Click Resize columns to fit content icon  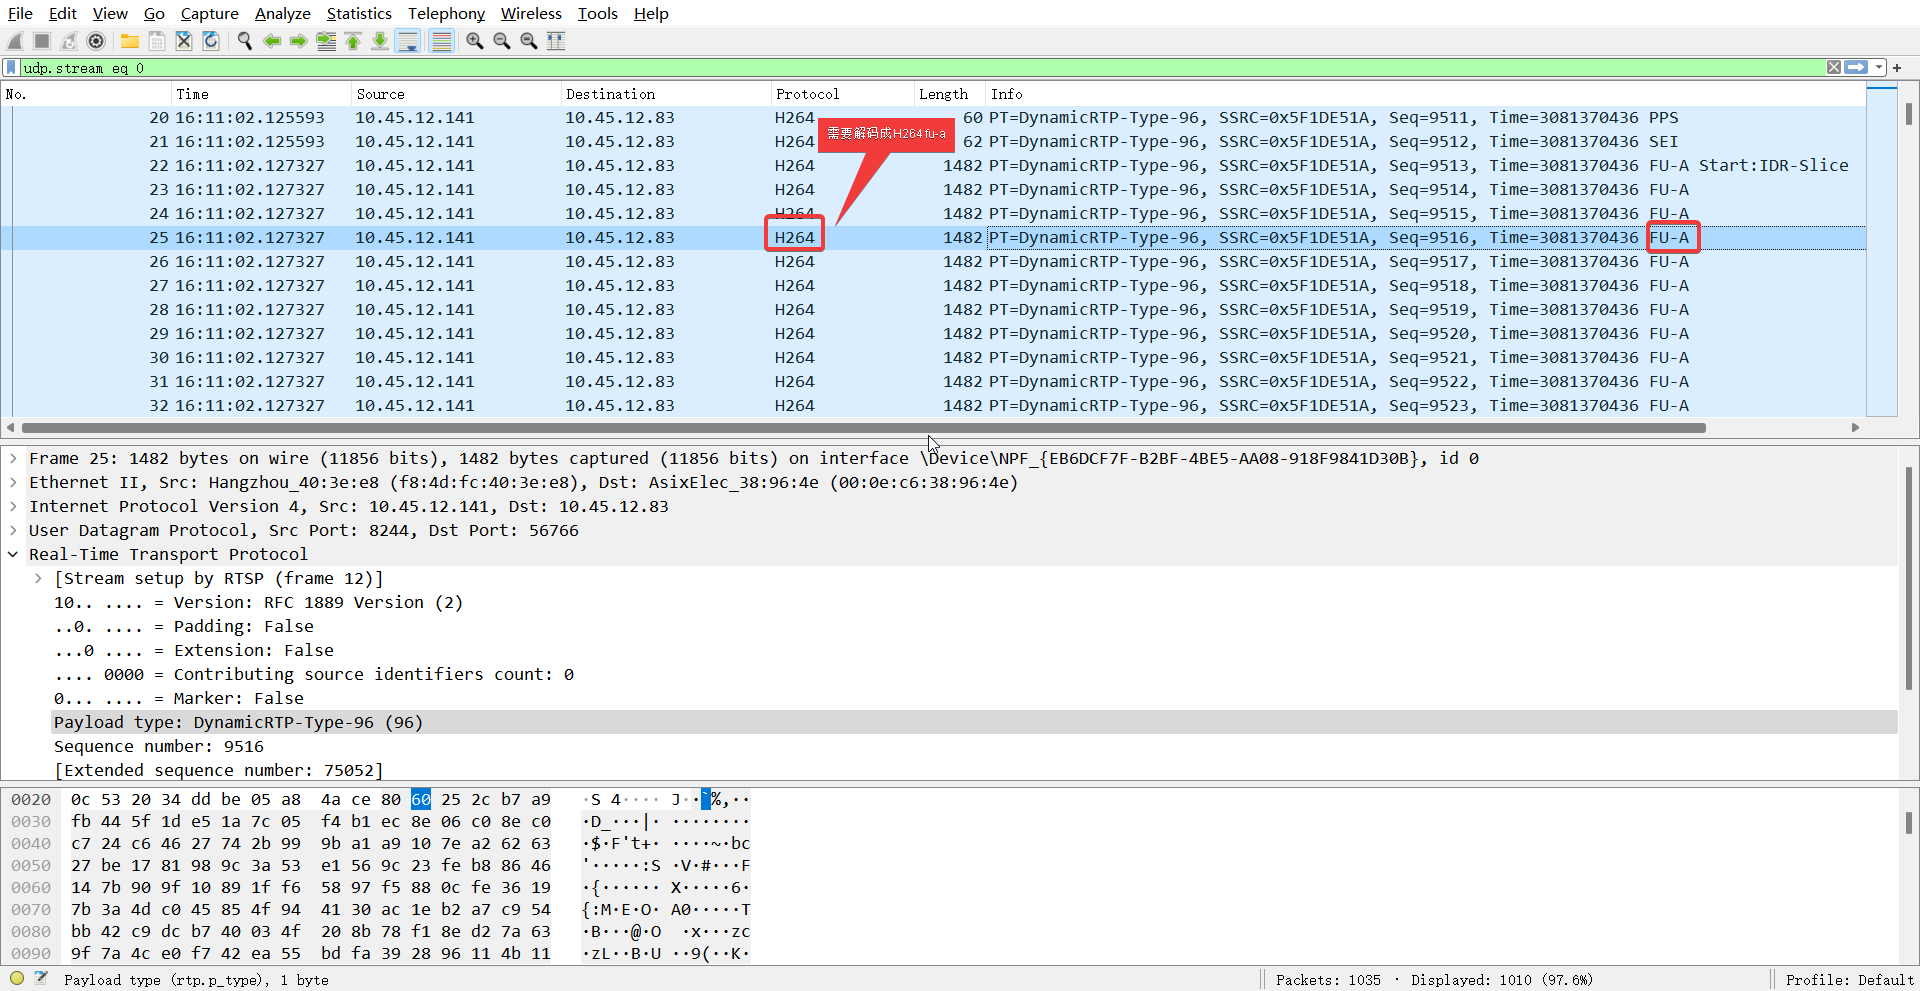point(556,41)
